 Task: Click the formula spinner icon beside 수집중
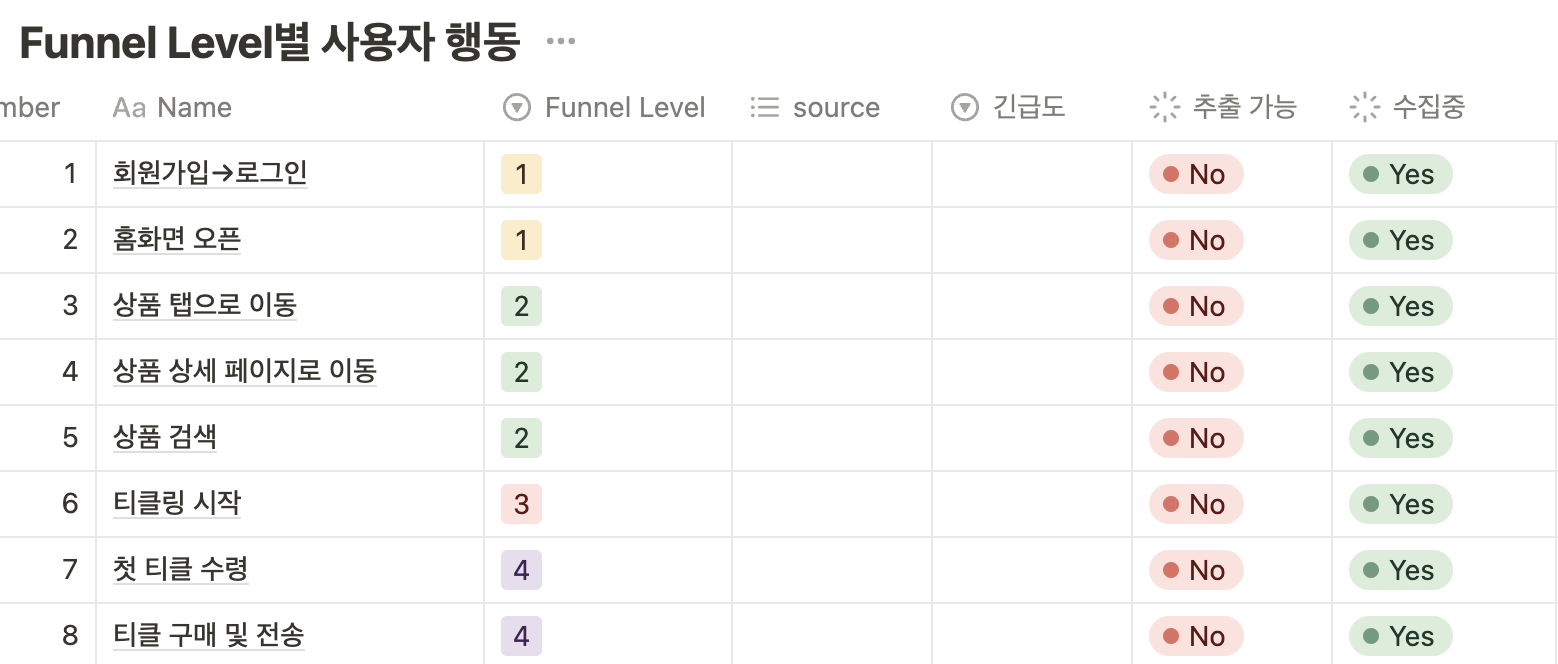[1364, 108]
